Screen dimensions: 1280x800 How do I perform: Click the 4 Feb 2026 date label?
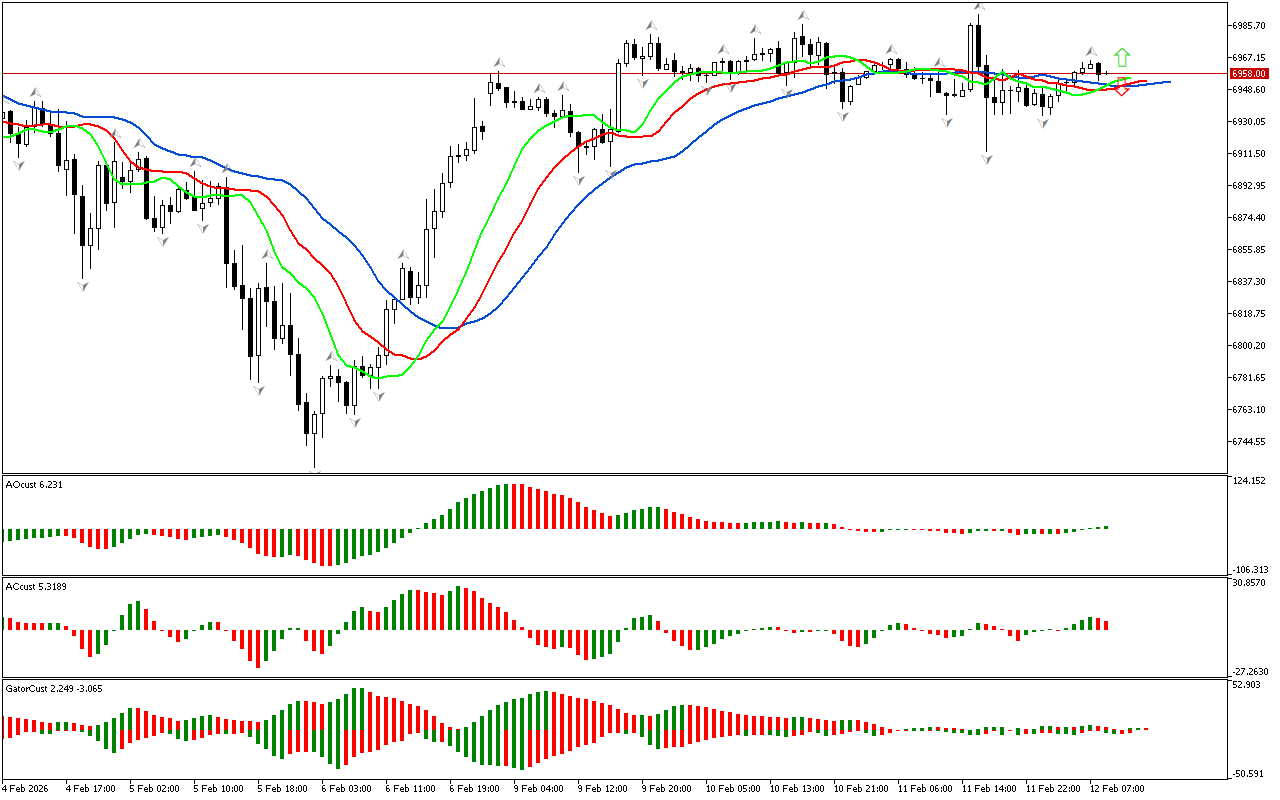point(25,788)
